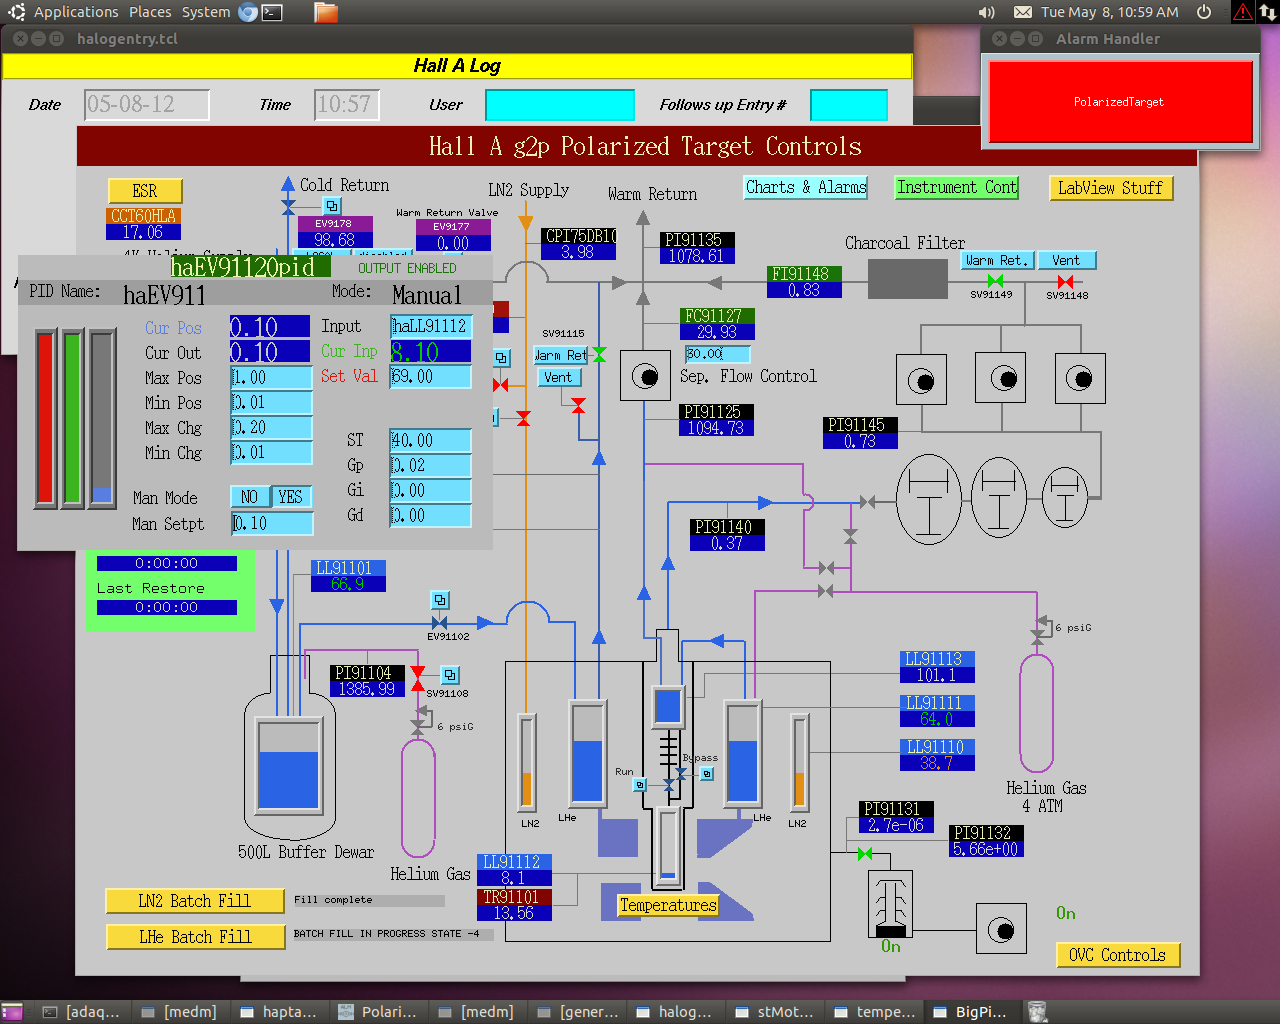Screen dimensions: 1280x1024
Task: Click Input field showing haLL91112
Action: 430,326
